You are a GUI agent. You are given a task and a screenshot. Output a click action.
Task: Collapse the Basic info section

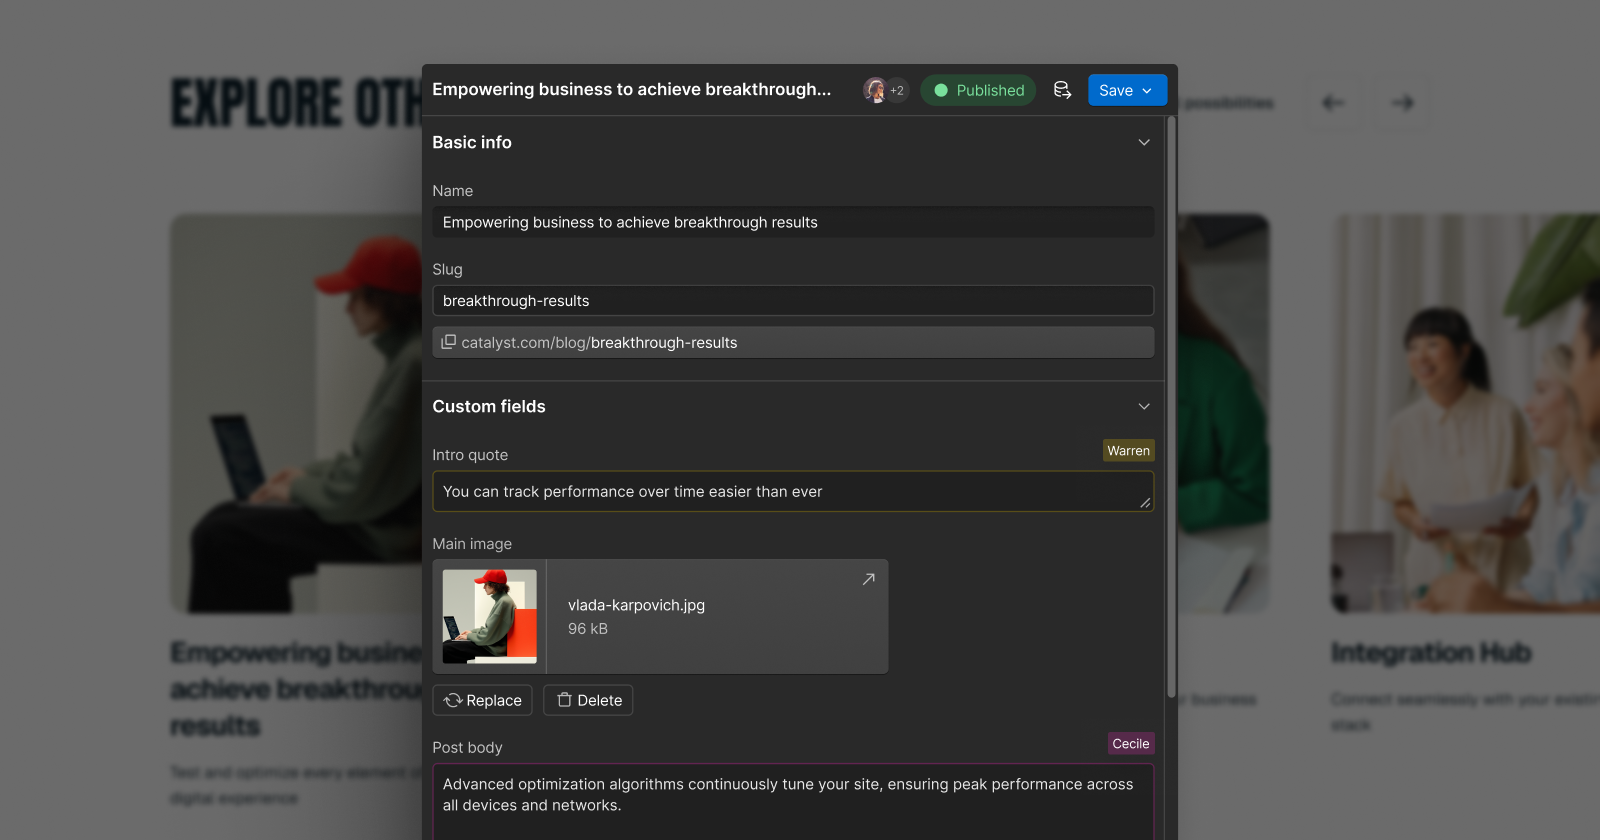click(x=1144, y=142)
